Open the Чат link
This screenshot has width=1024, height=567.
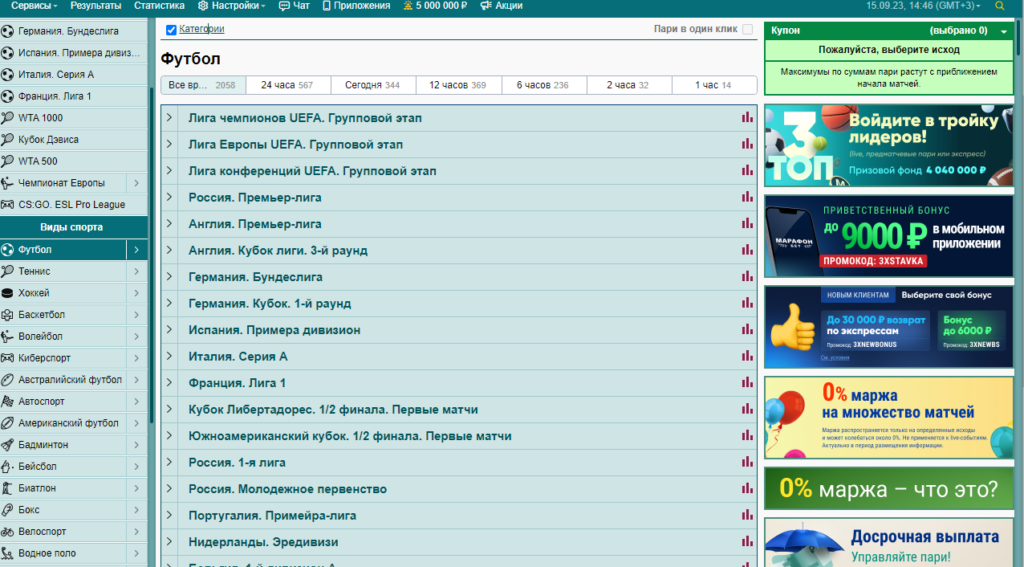point(294,6)
